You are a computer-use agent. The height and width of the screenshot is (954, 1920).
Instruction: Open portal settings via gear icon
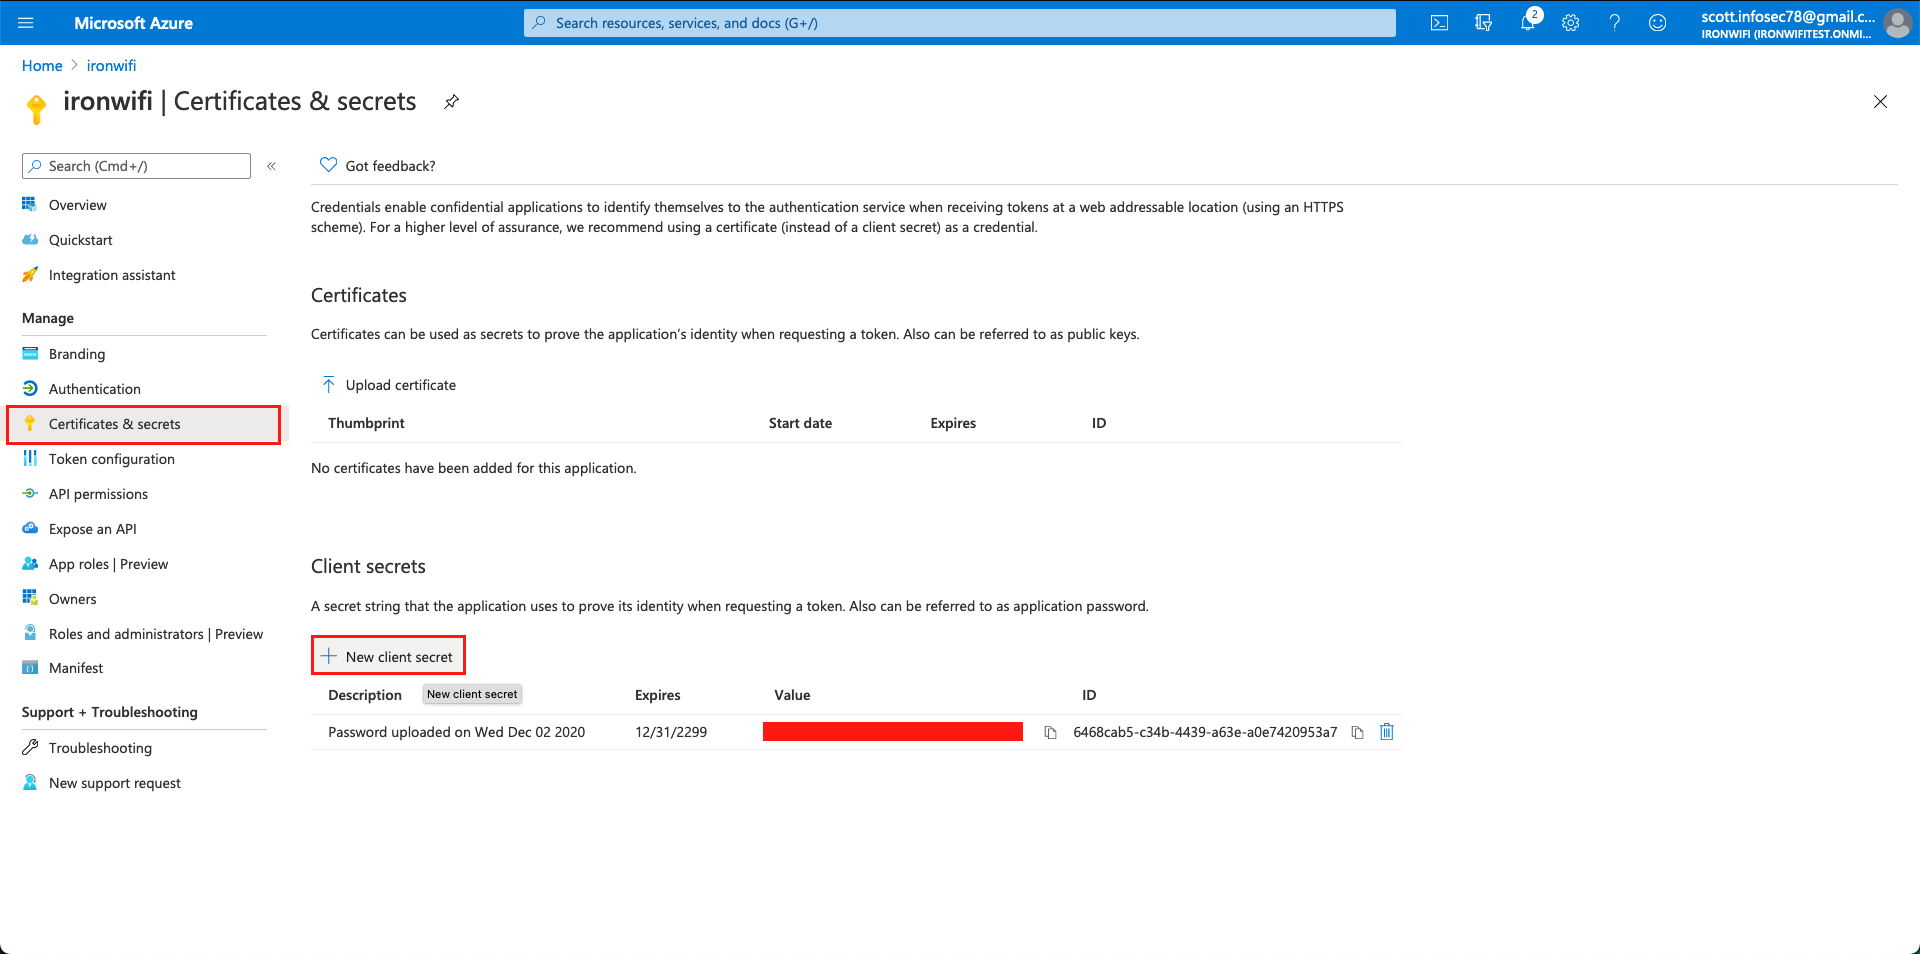coord(1570,22)
